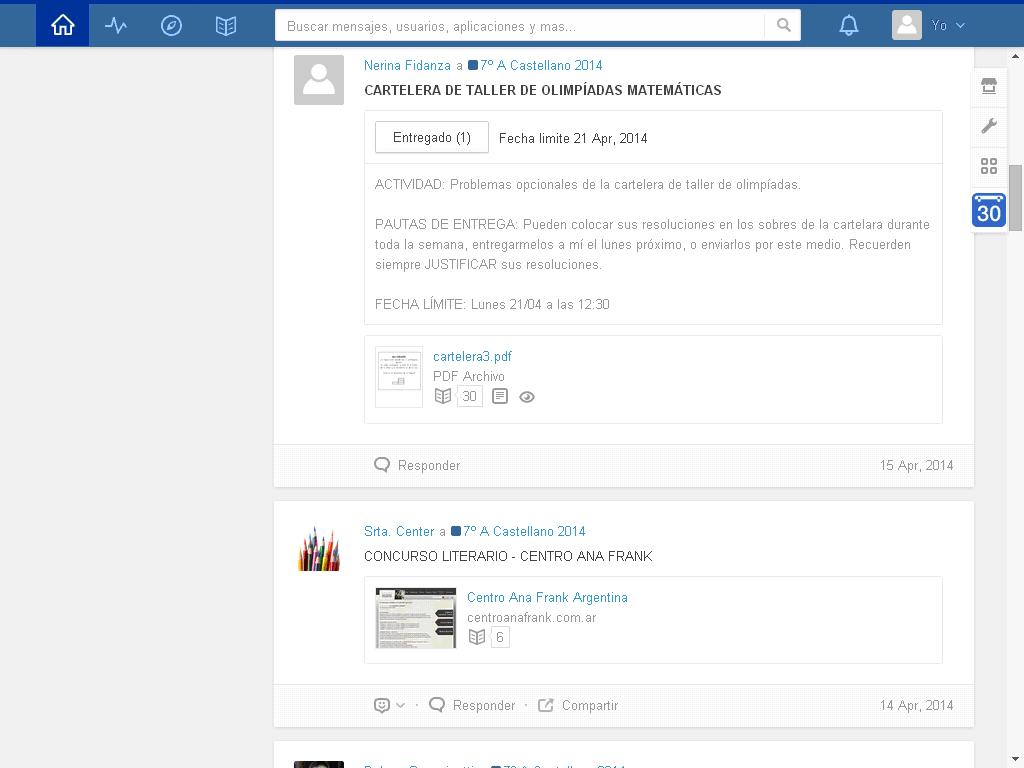Add cartelera3.pdf to library via book icon
This screenshot has width=1024, height=768.
click(443, 396)
